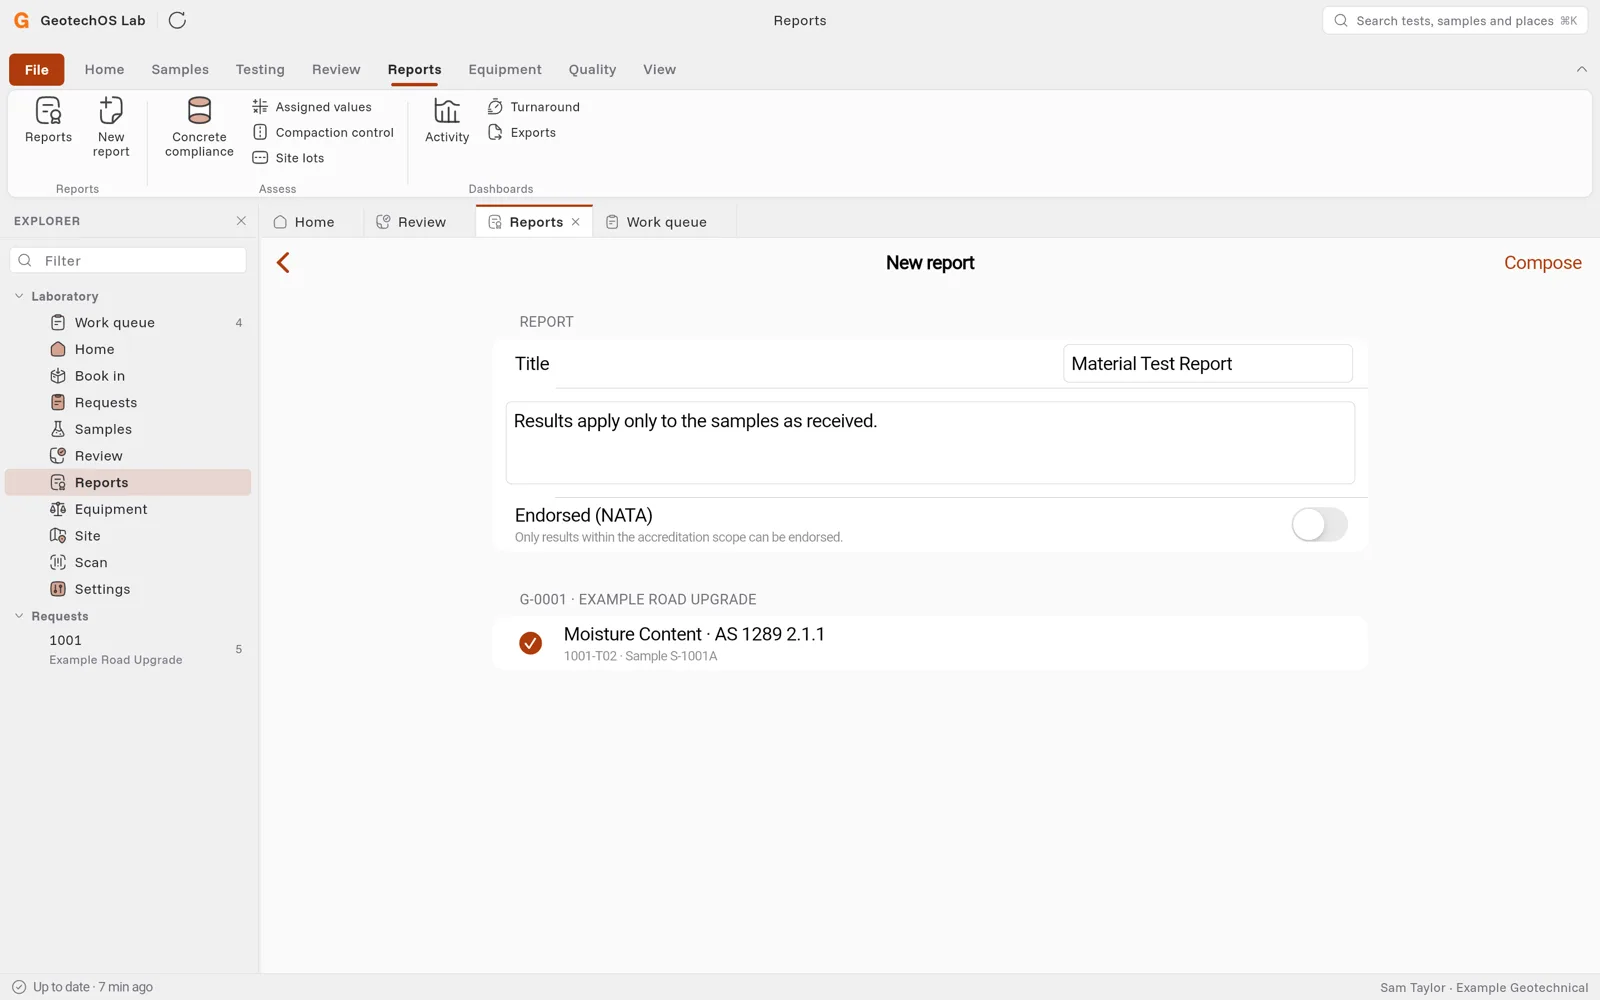This screenshot has width=1600, height=1000.
Task: Open Review in the sidebar
Action: (128, 456)
